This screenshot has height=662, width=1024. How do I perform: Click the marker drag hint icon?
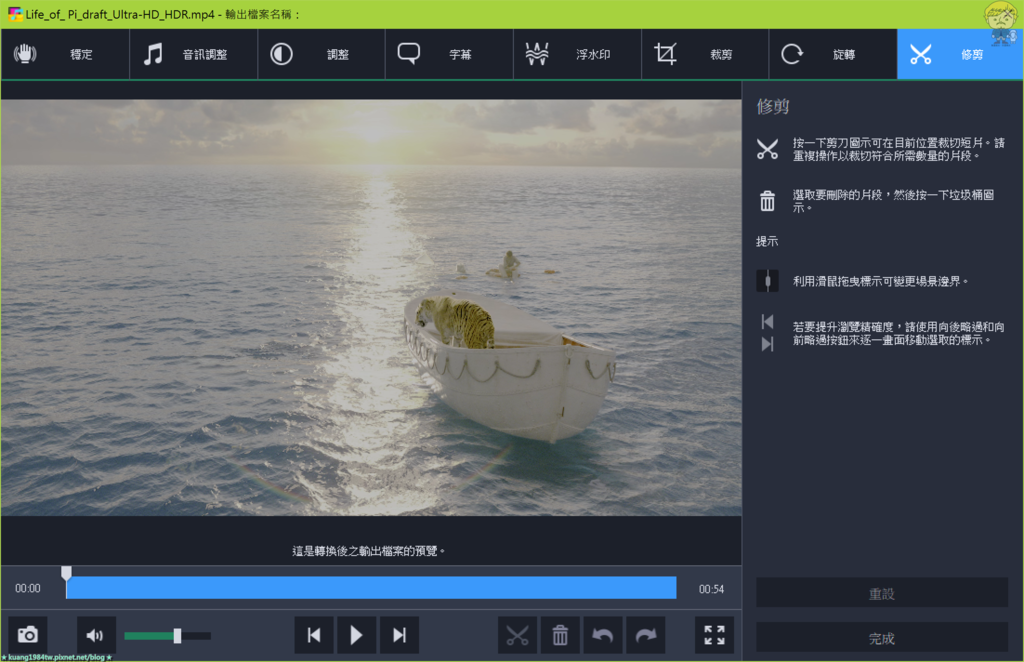pos(767,281)
